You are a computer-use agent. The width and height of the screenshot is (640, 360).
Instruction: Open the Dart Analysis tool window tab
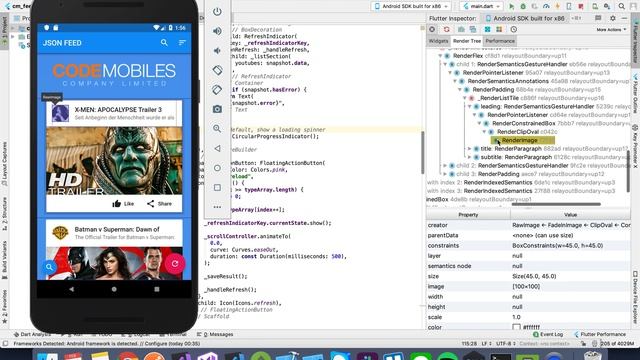pos(32,334)
